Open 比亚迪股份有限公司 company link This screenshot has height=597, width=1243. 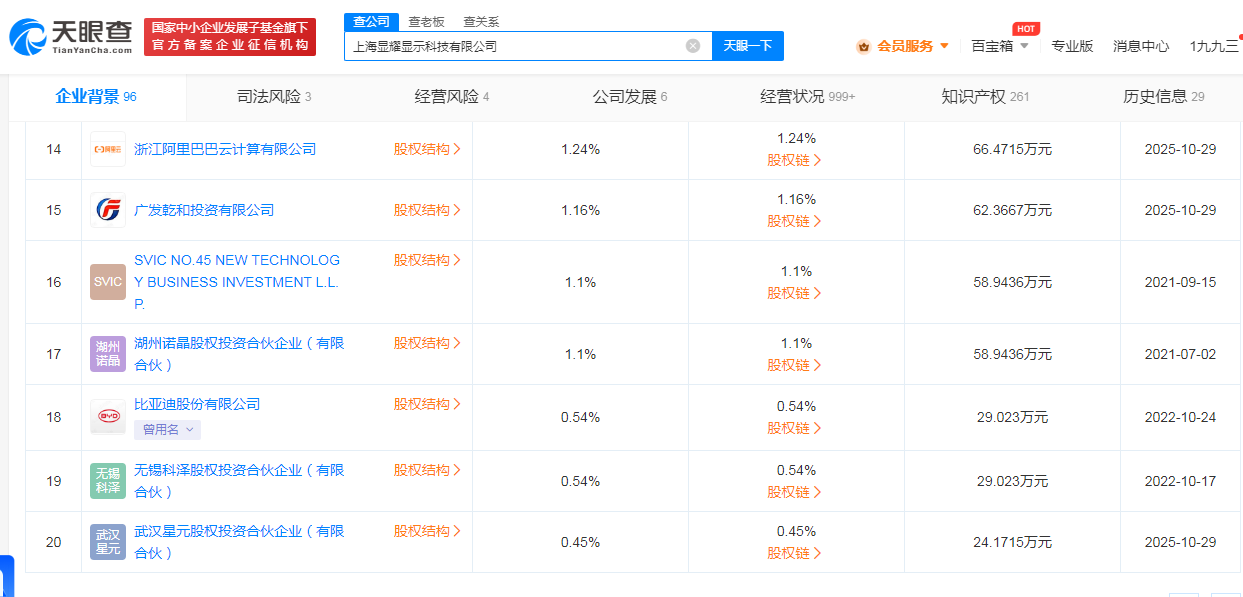tap(197, 404)
